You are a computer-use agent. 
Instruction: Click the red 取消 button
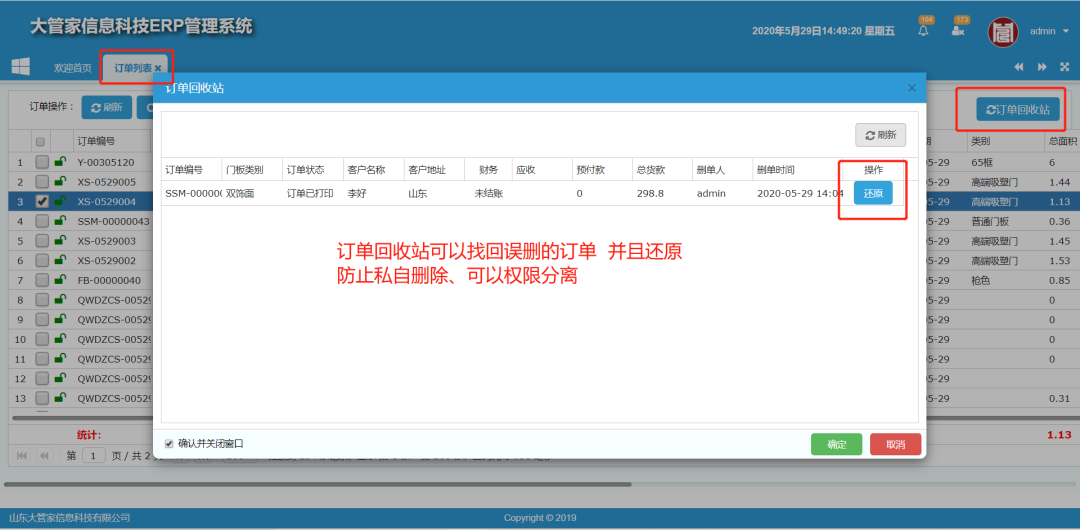[x=895, y=444]
